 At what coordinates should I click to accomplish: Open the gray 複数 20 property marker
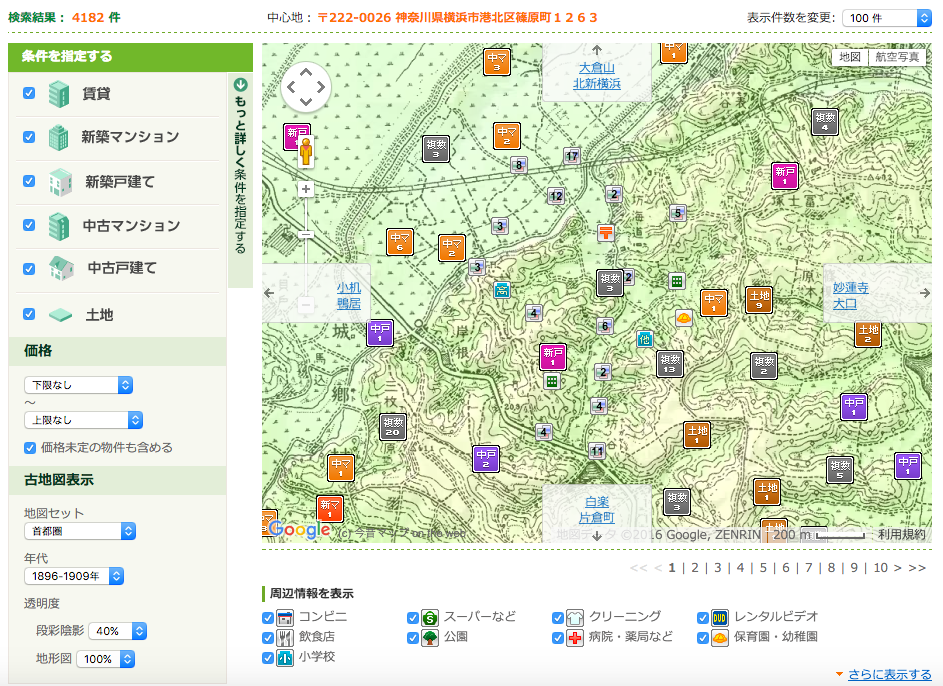[393, 427]
